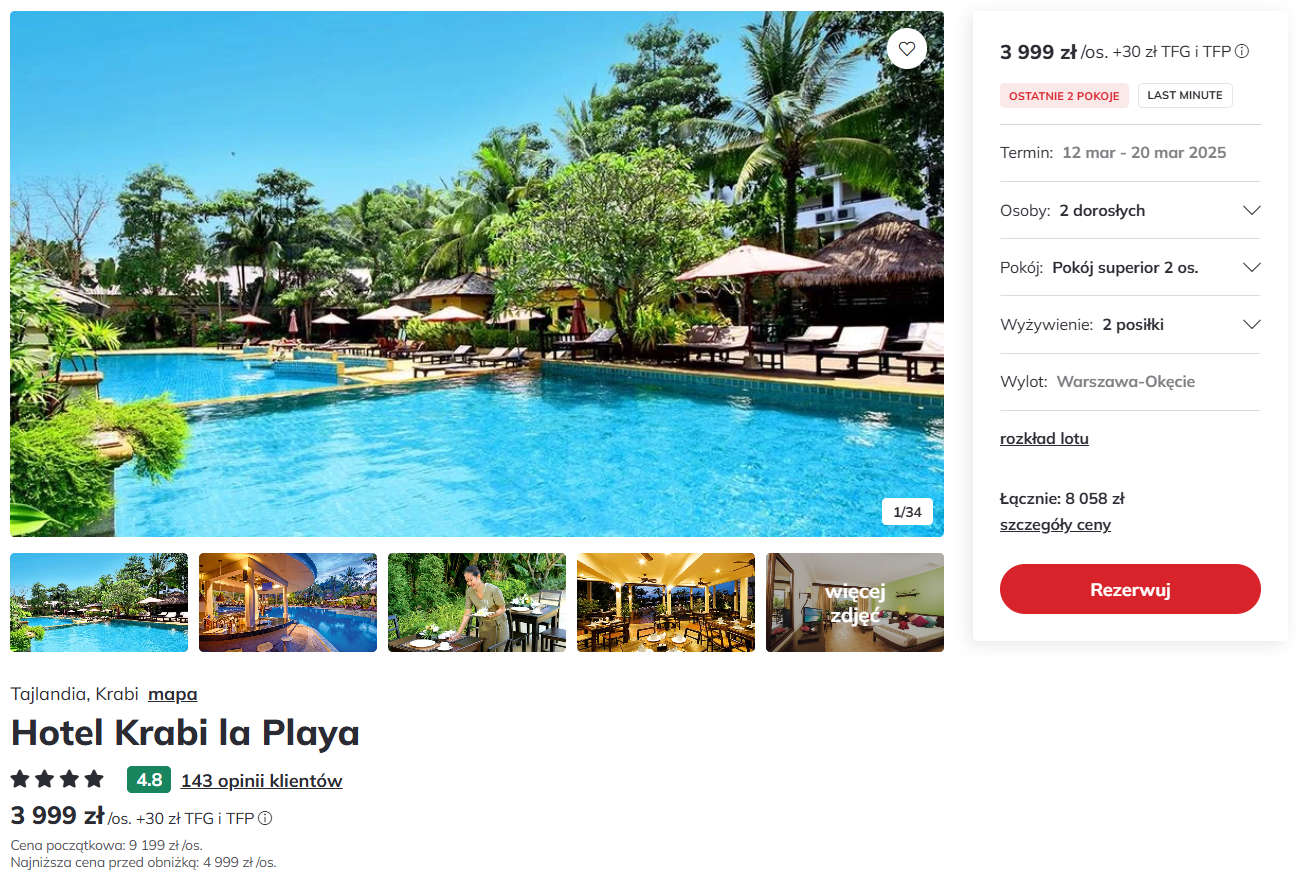Open the szczegóły ceny link
This screenshot has width=1296, height=882.
tap(1055, 524)
